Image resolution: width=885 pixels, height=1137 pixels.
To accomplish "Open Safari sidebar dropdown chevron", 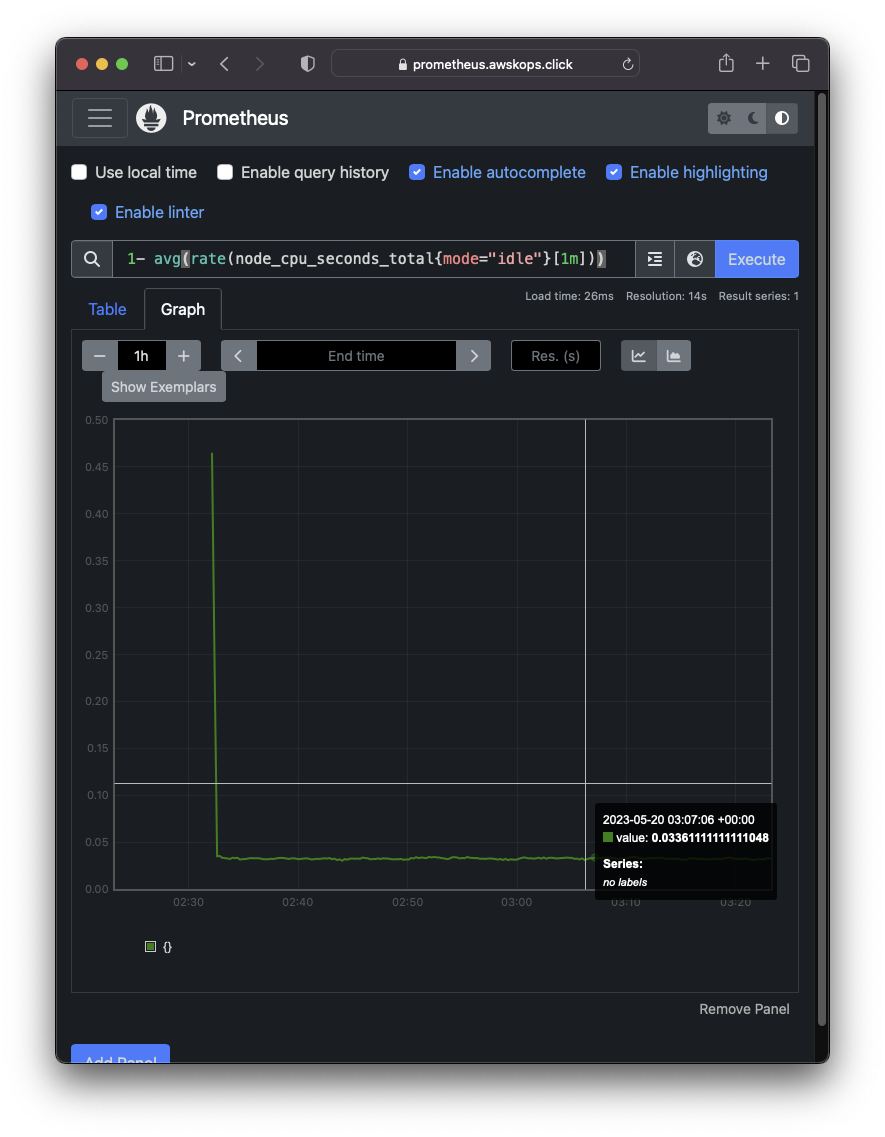I will 192,64.
